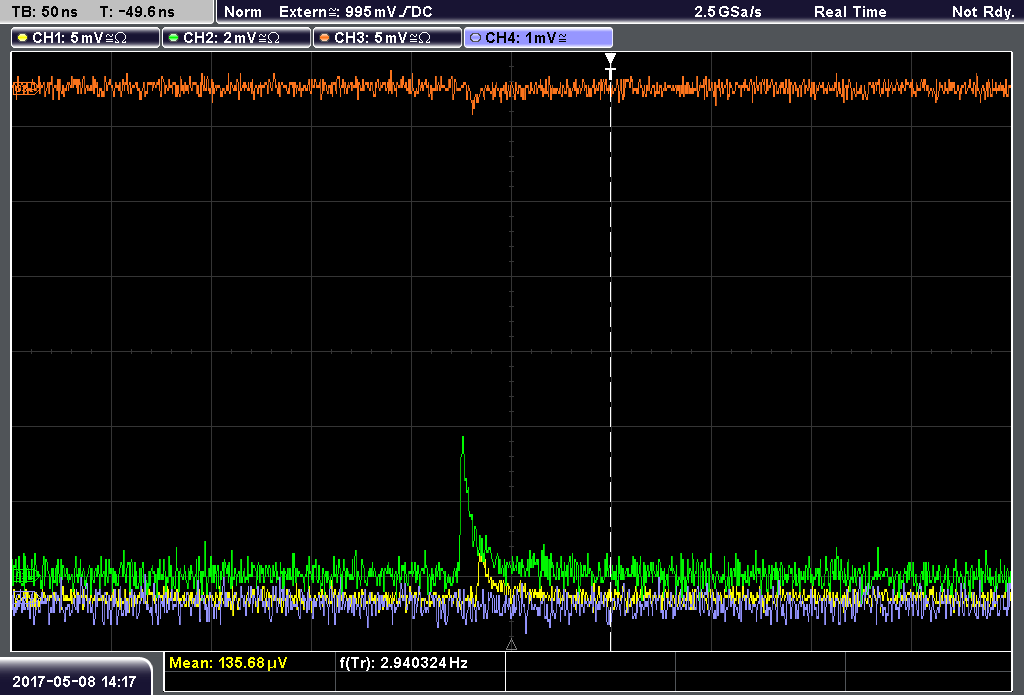Click the 2.5 GSa/s sample rate readout
The height and width of the screenshot is (695, 1024).
728,12
